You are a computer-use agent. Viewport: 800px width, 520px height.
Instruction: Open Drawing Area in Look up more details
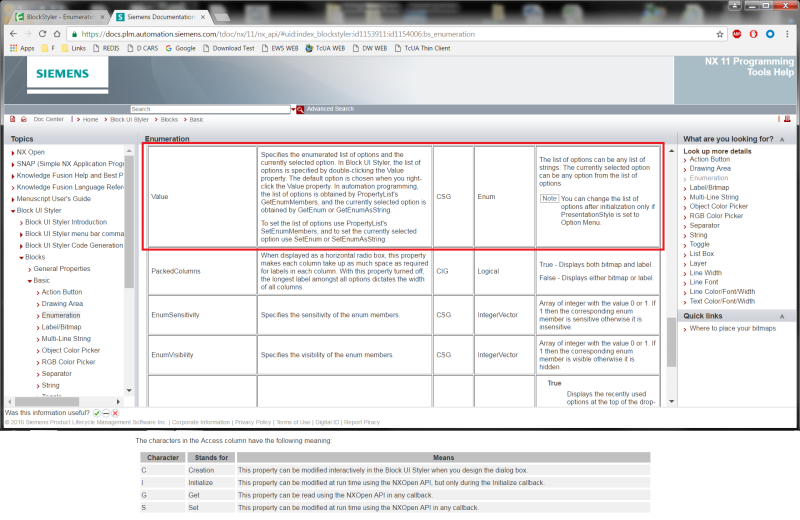[710, 168]
